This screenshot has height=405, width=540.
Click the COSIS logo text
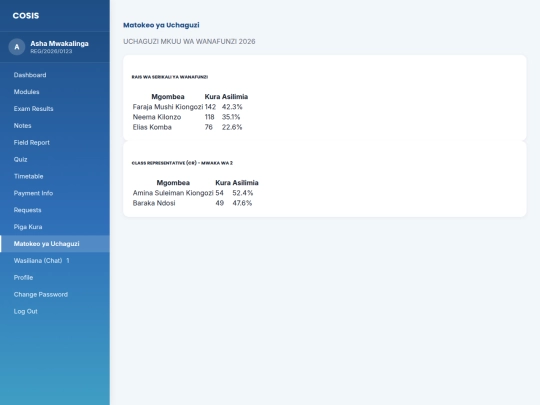(x=26, y=16)
